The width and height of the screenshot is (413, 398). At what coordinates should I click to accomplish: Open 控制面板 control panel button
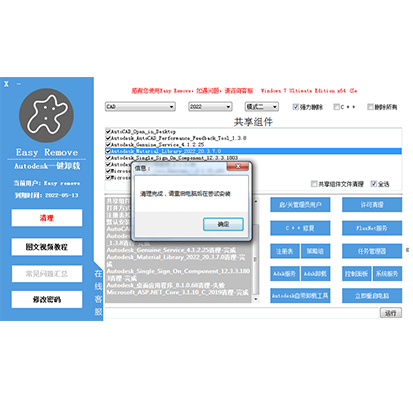(357, 274)
